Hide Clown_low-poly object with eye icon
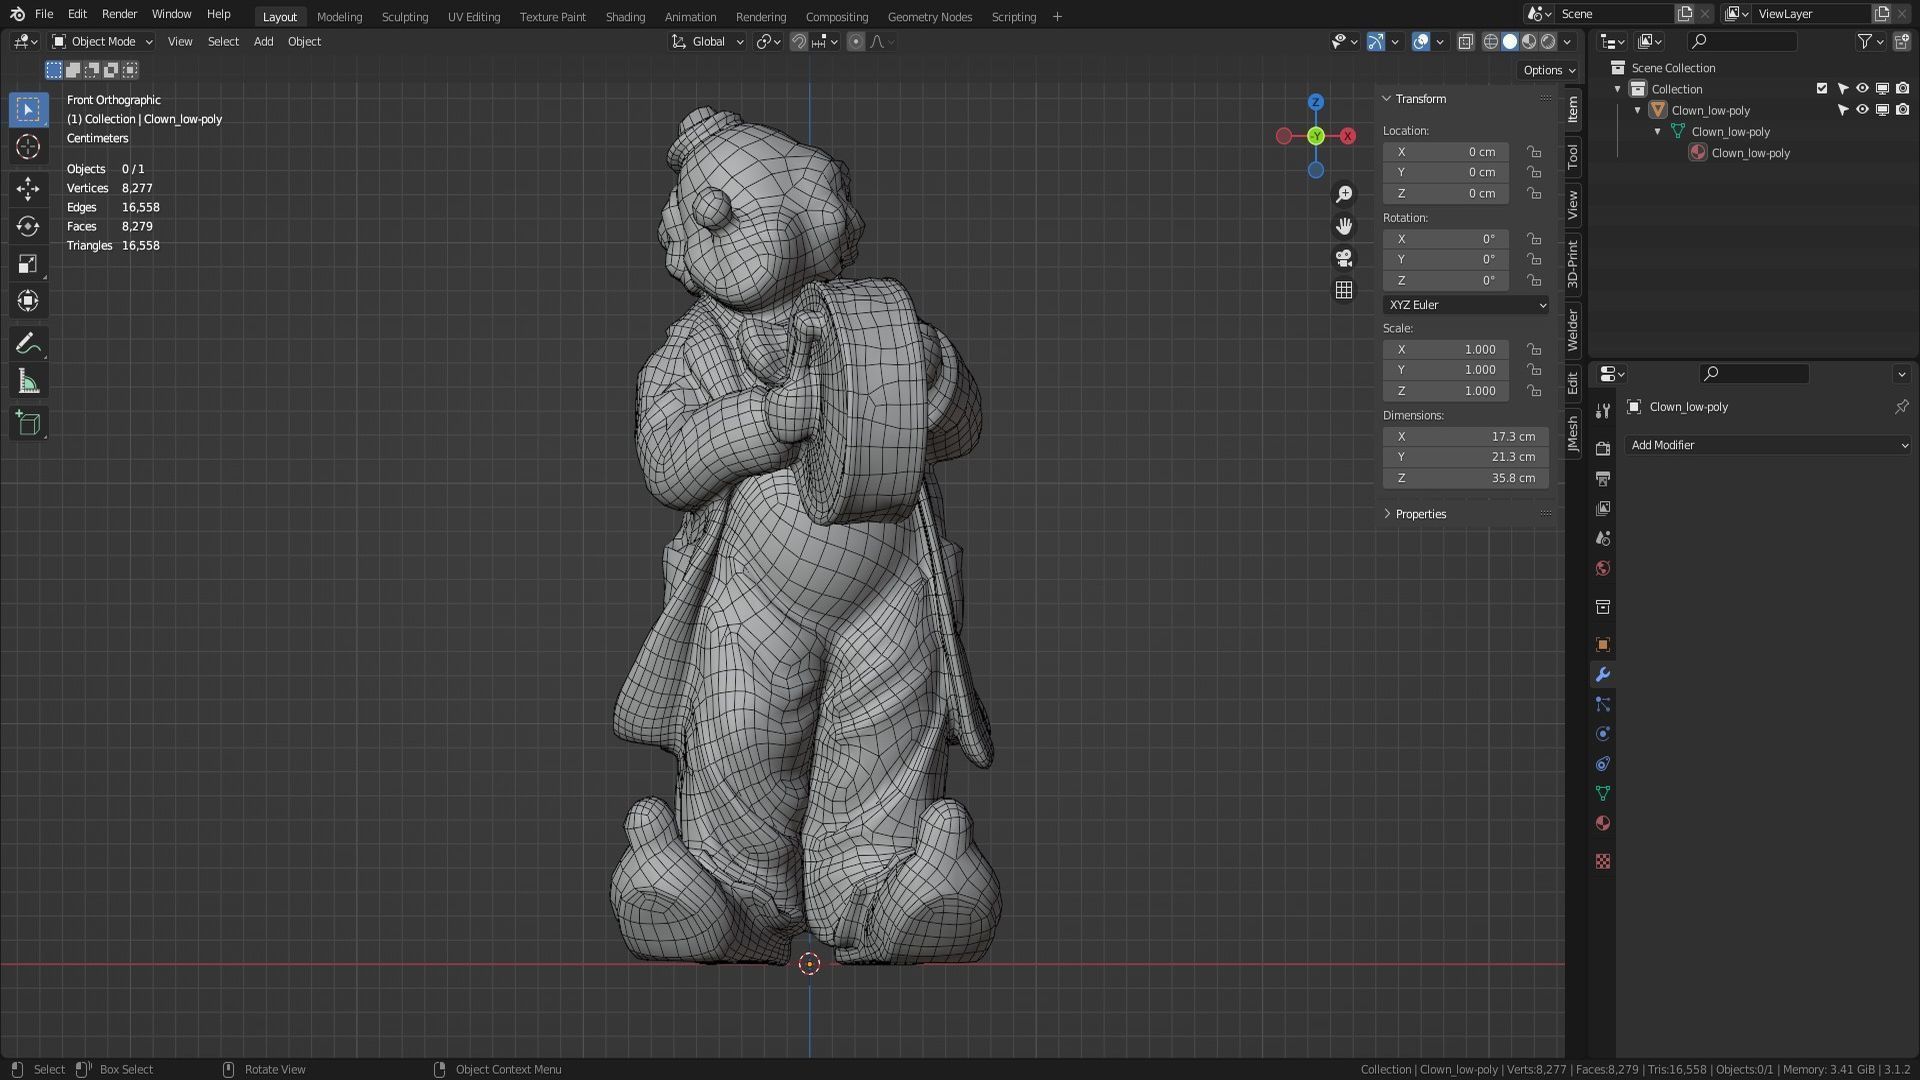The height and width of the screenshot is (1080, 1920). [x=1862, y=110]
